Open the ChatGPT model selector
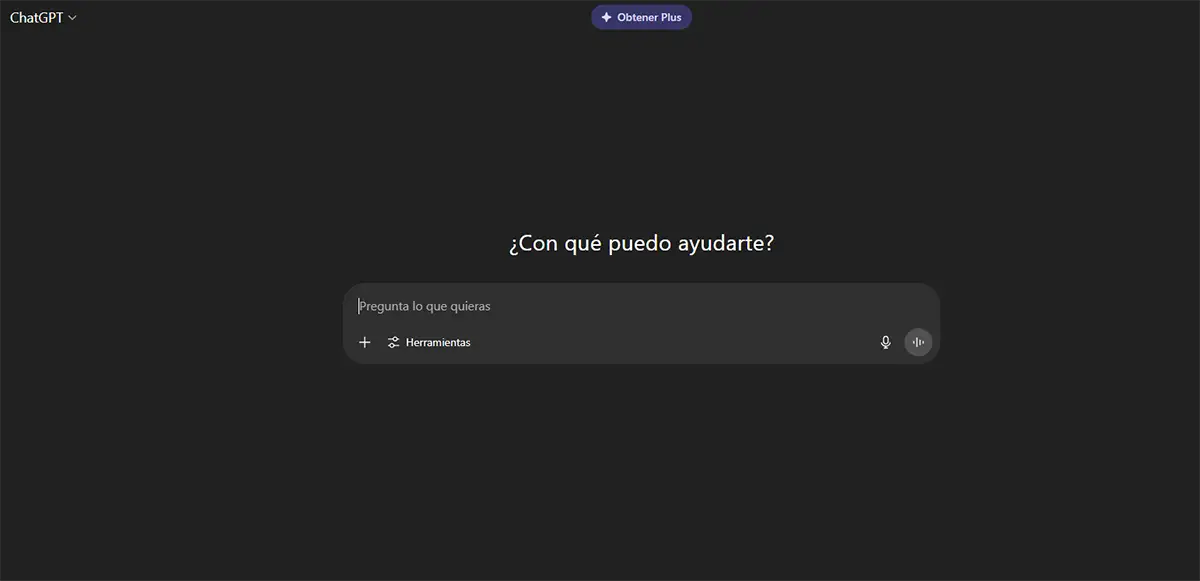Screen dimensions: 1200x581 pos(43,18)
